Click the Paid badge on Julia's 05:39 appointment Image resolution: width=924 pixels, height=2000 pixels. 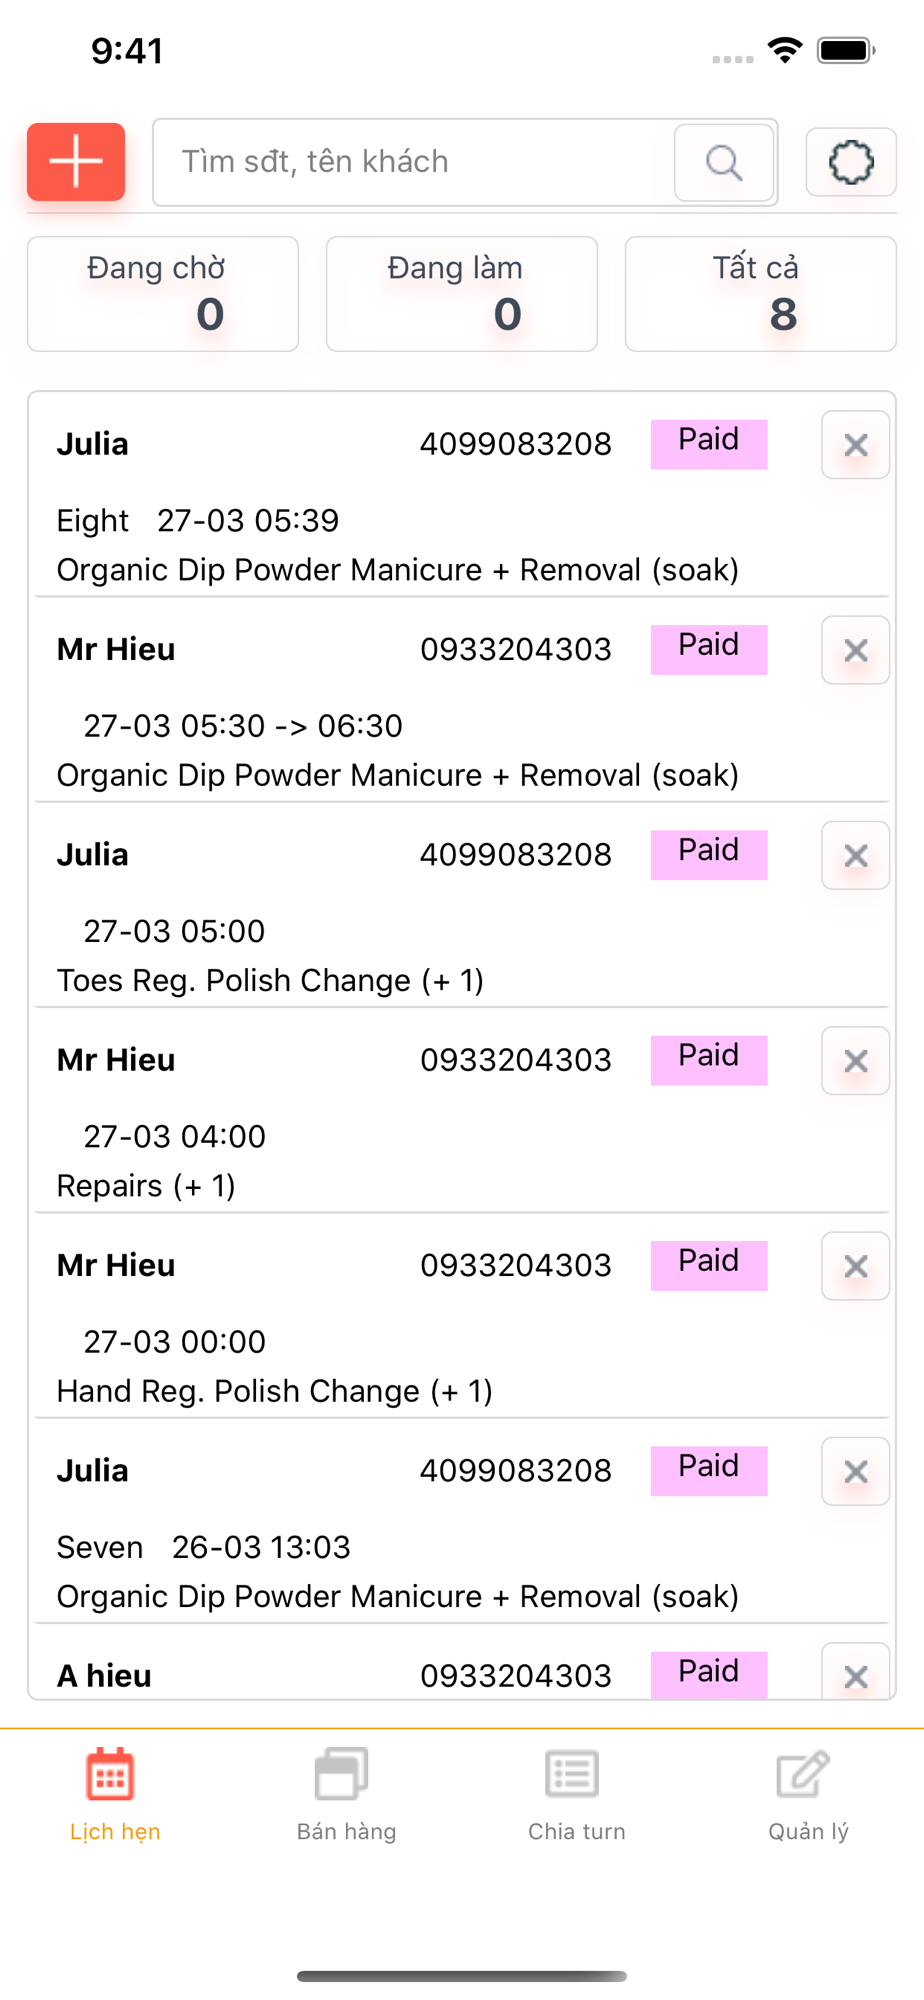pyautogui.click(x=708, y=443)
